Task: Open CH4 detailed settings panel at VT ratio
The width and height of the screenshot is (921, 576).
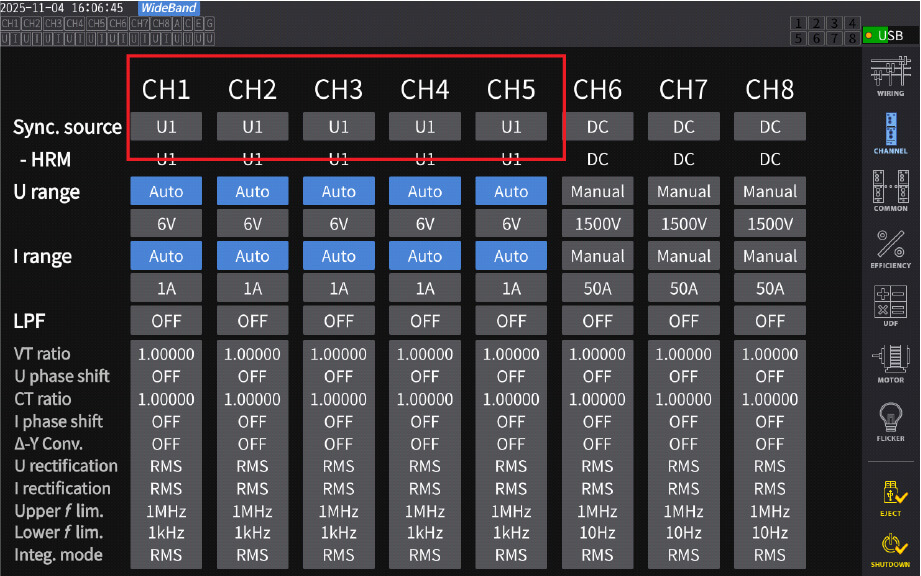Action: point(425,354)
